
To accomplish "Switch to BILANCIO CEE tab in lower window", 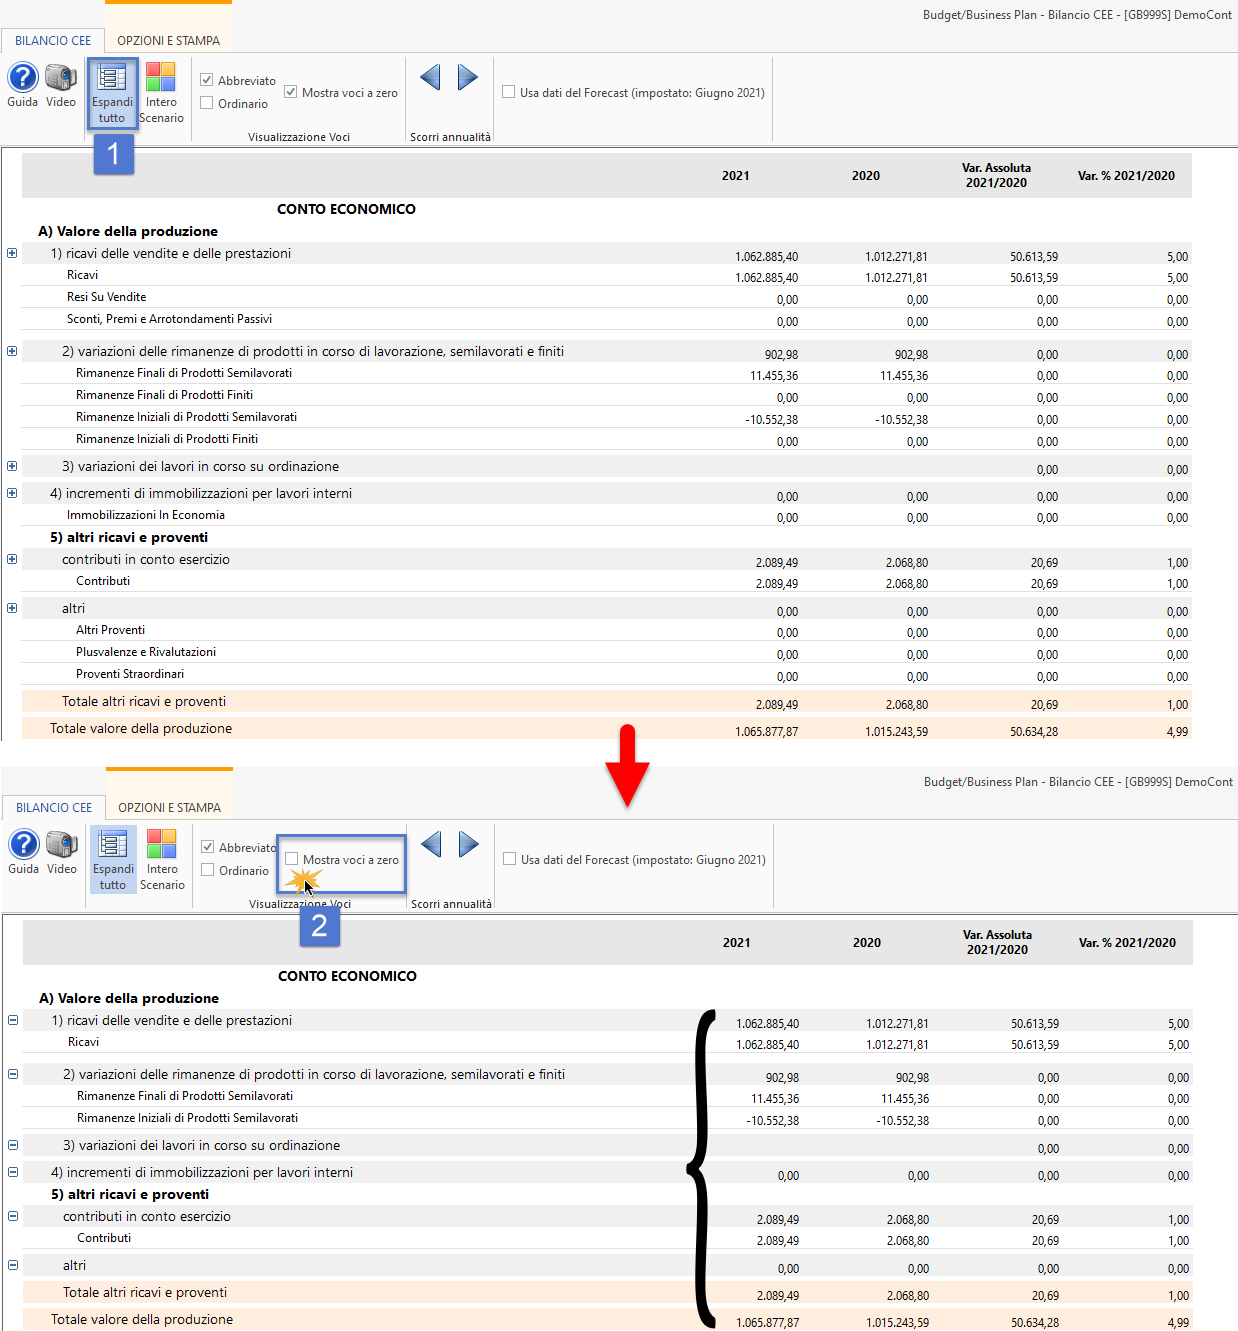I will (x=54, y=808).
